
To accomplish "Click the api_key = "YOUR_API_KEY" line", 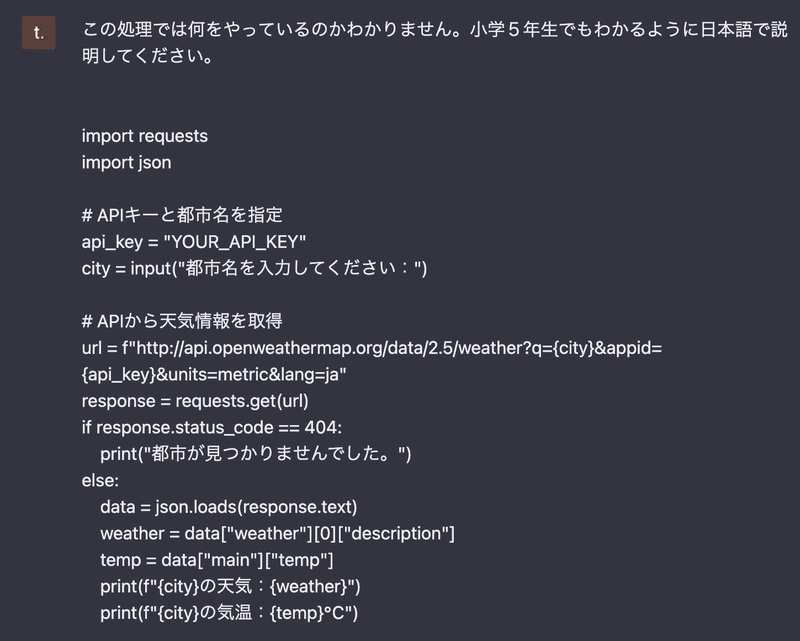I will (193, 242).
